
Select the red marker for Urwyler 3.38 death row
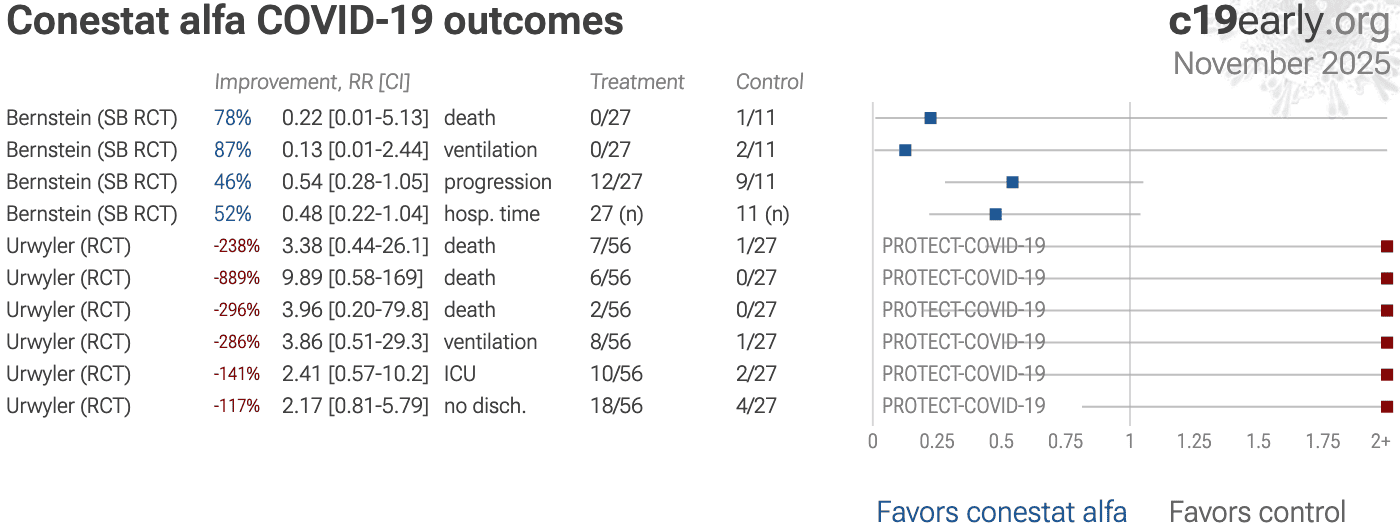click(x=1386, y=246)
